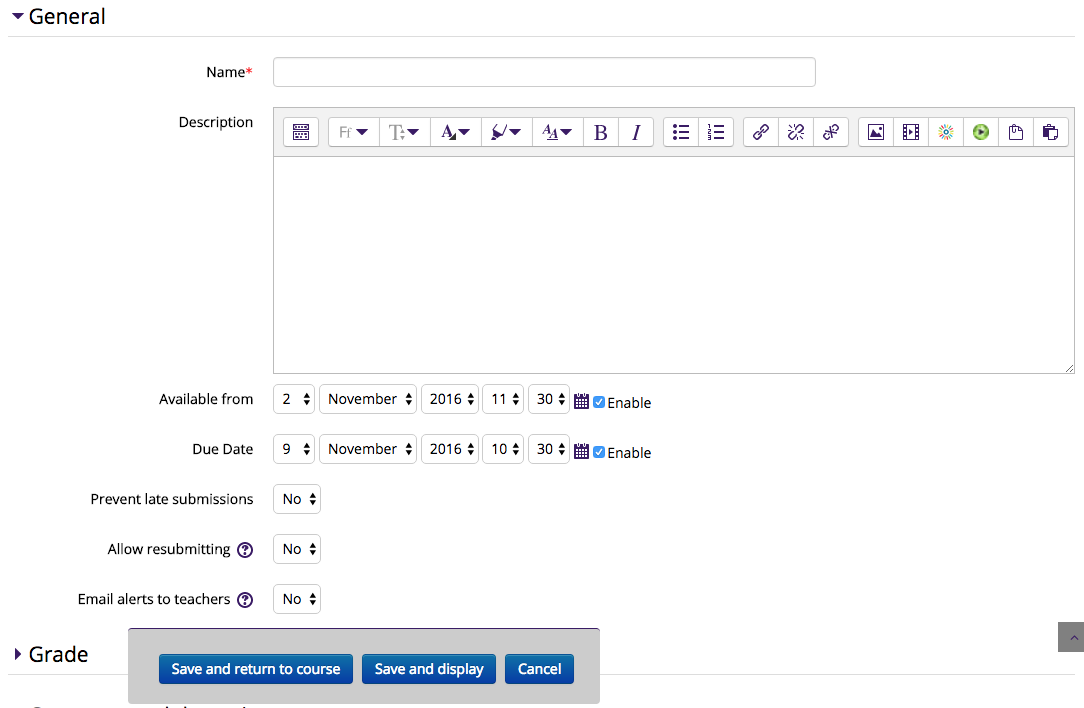
Task: Open the font family dropdown in editor
Action: pos(353,132)
